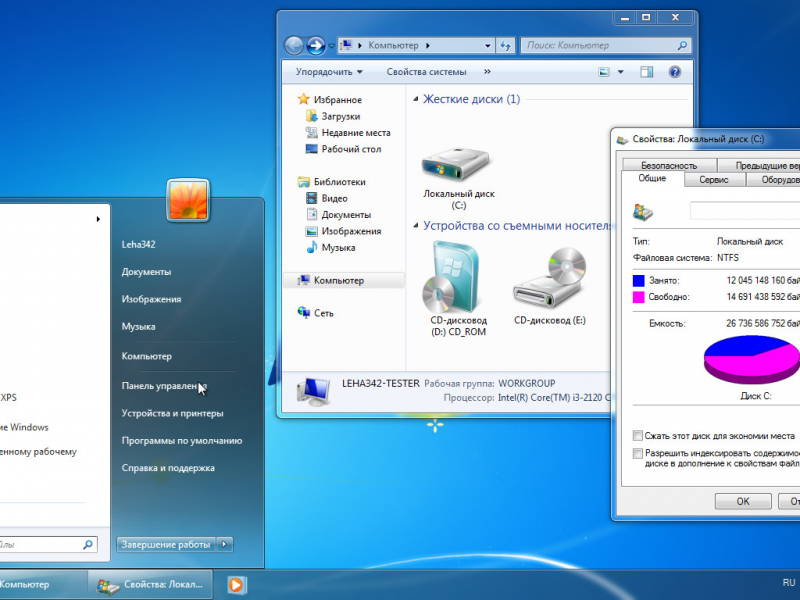The width and height of the screenshot is (800, 600).
Task: Select Компьютер in navigation pane
Action: (344, 280)
